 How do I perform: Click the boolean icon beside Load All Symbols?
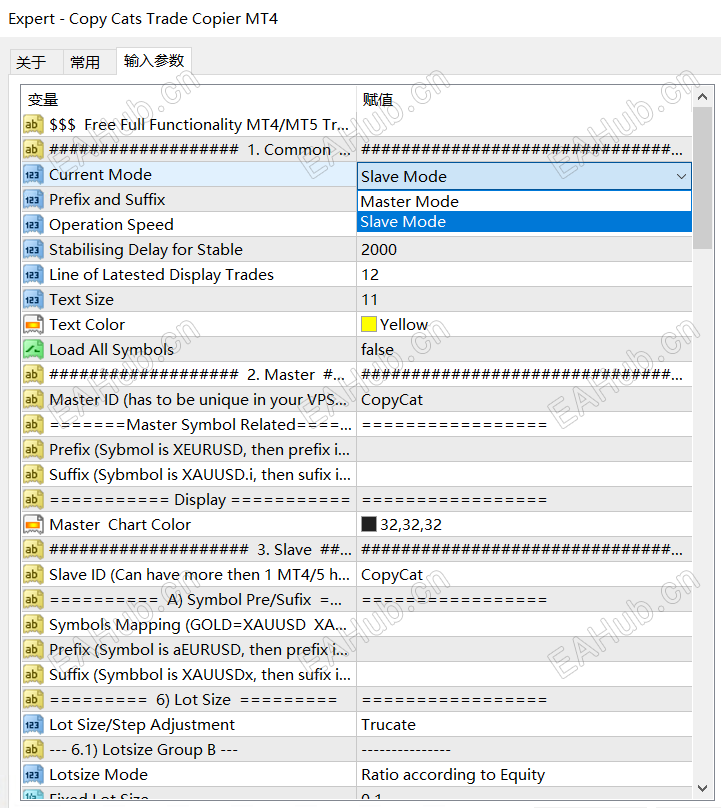click(x=32, y=349)
